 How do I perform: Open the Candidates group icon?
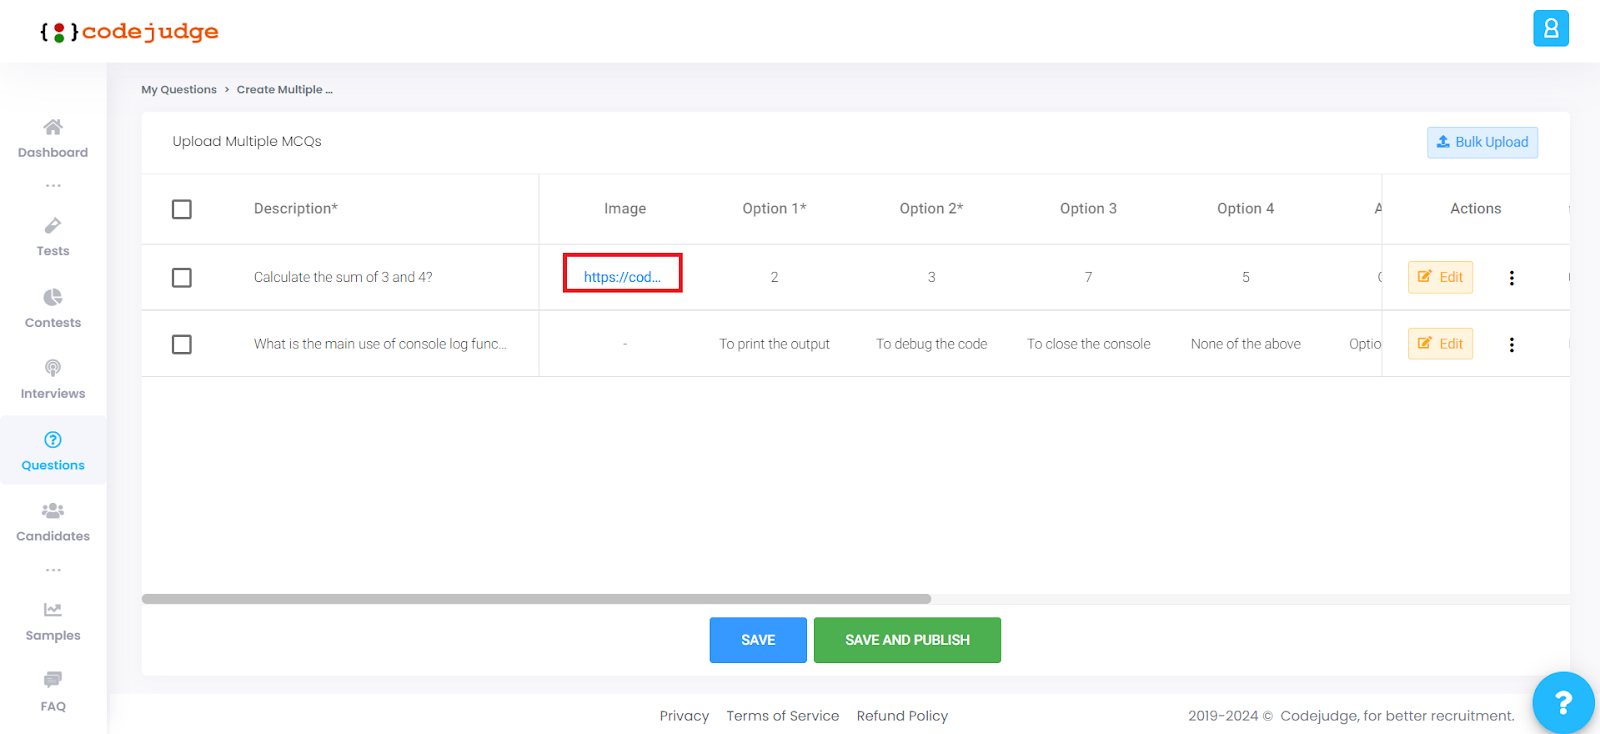tap(53, 511)
